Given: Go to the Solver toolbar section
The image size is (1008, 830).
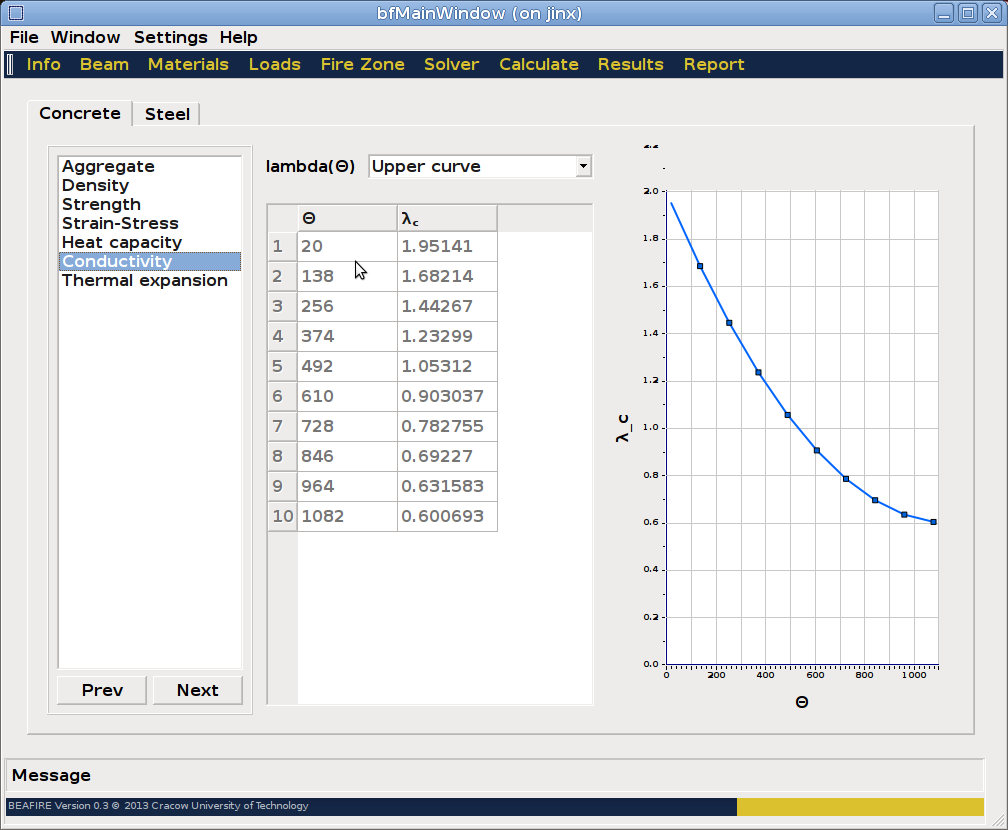Looking at the screenshot, I should click(x=451, y=65).
